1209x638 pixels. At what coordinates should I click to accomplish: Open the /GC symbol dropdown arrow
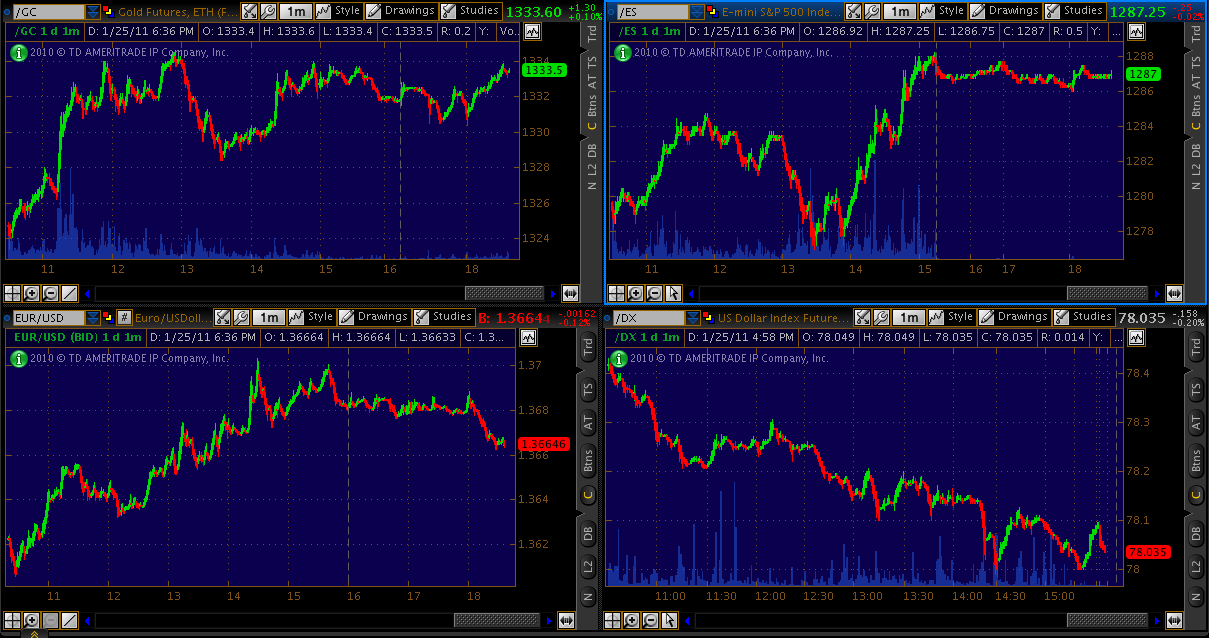click(93, 11)
